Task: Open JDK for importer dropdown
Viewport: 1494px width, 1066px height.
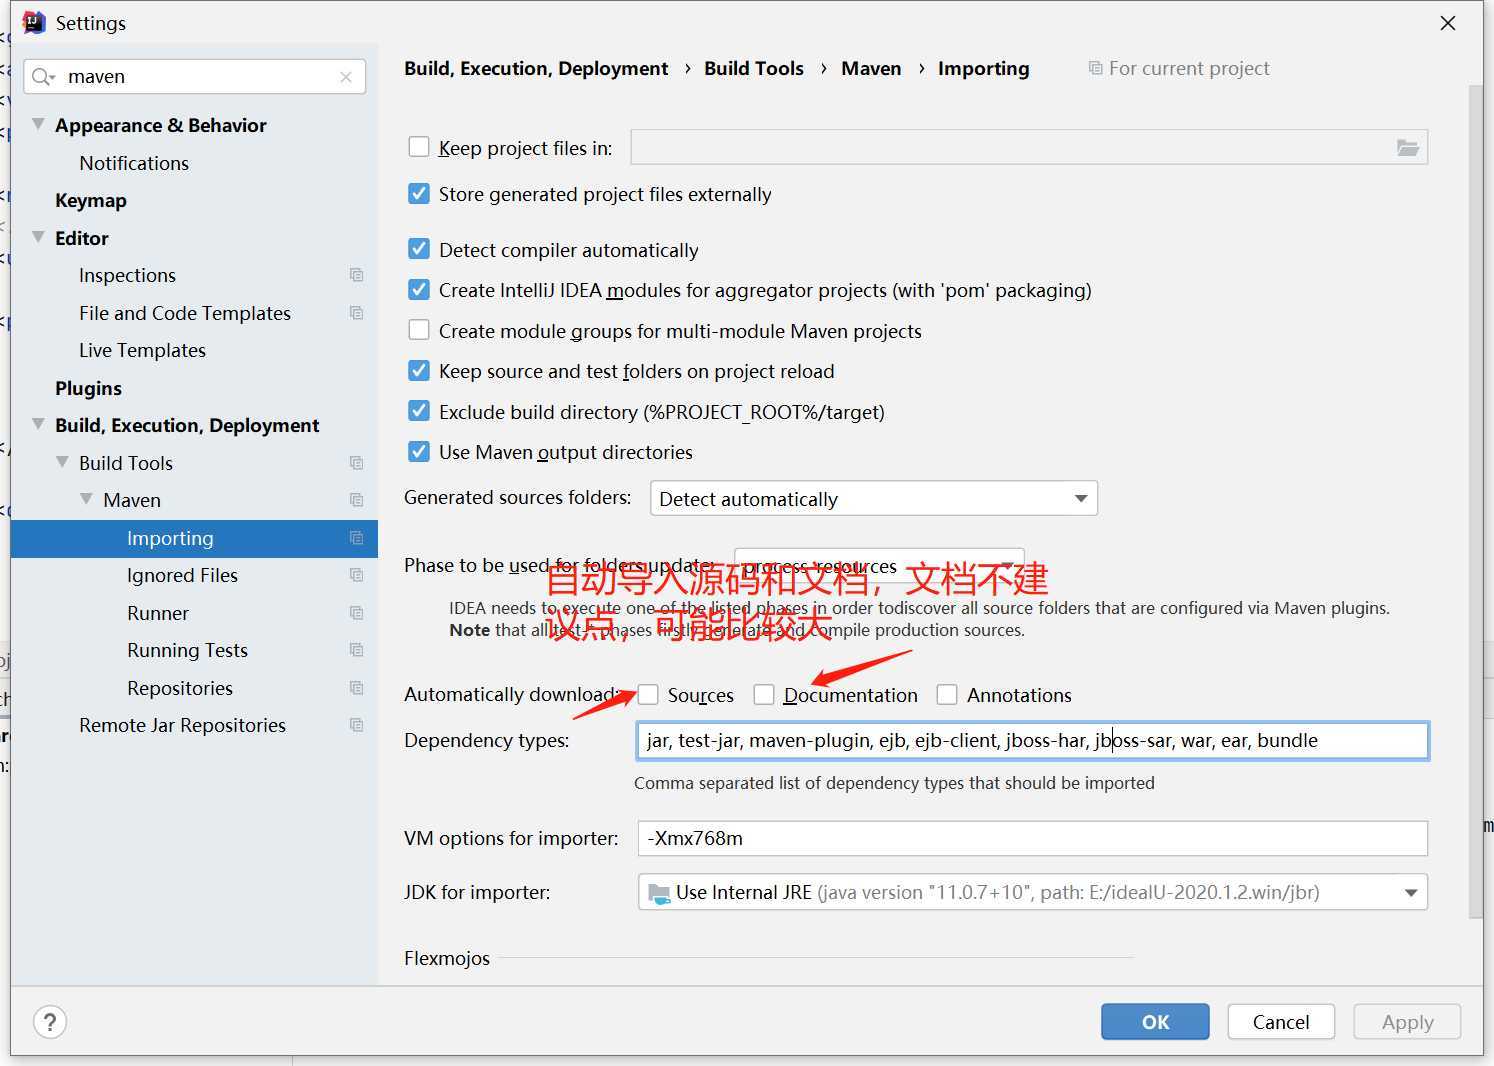Action: click(x=1032, y=892)
